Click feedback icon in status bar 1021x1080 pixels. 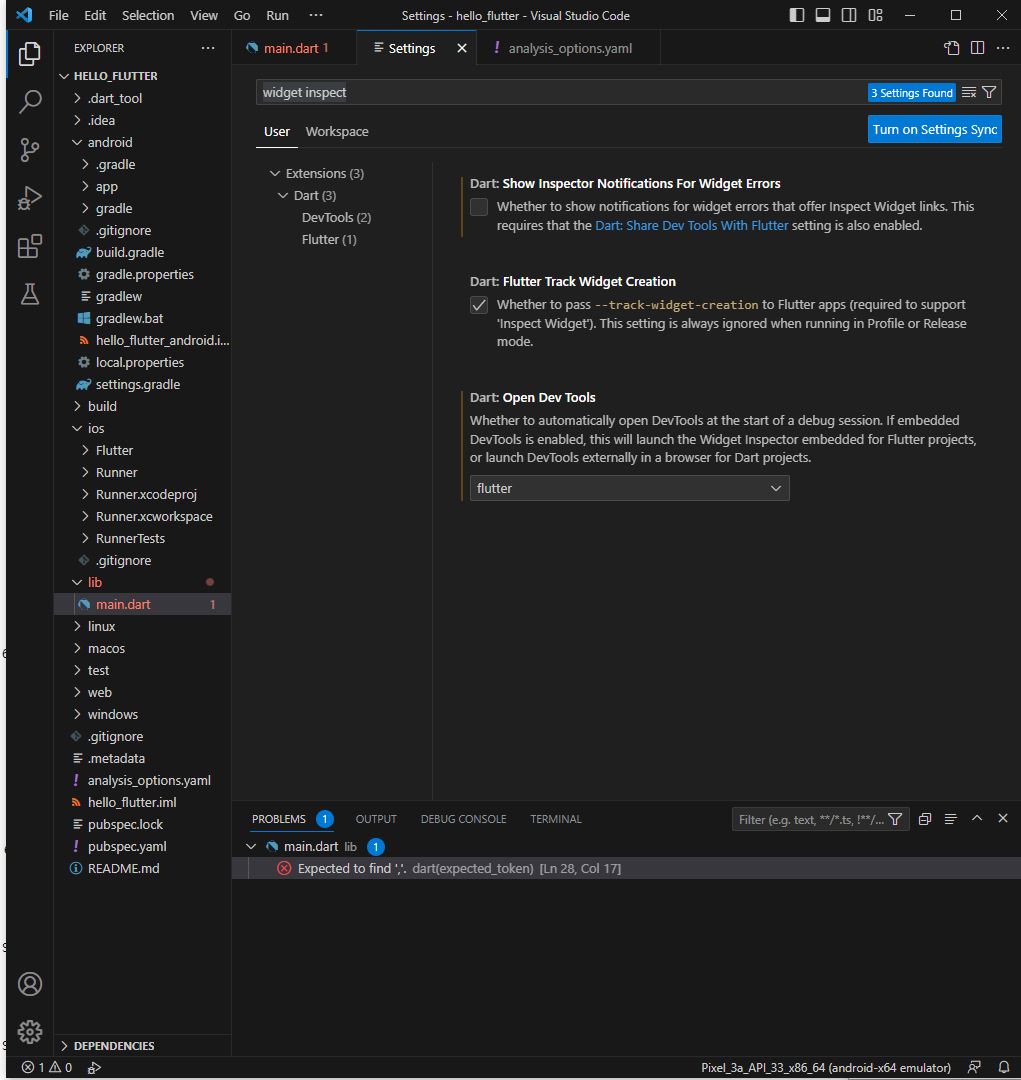tap(974, 1068)
